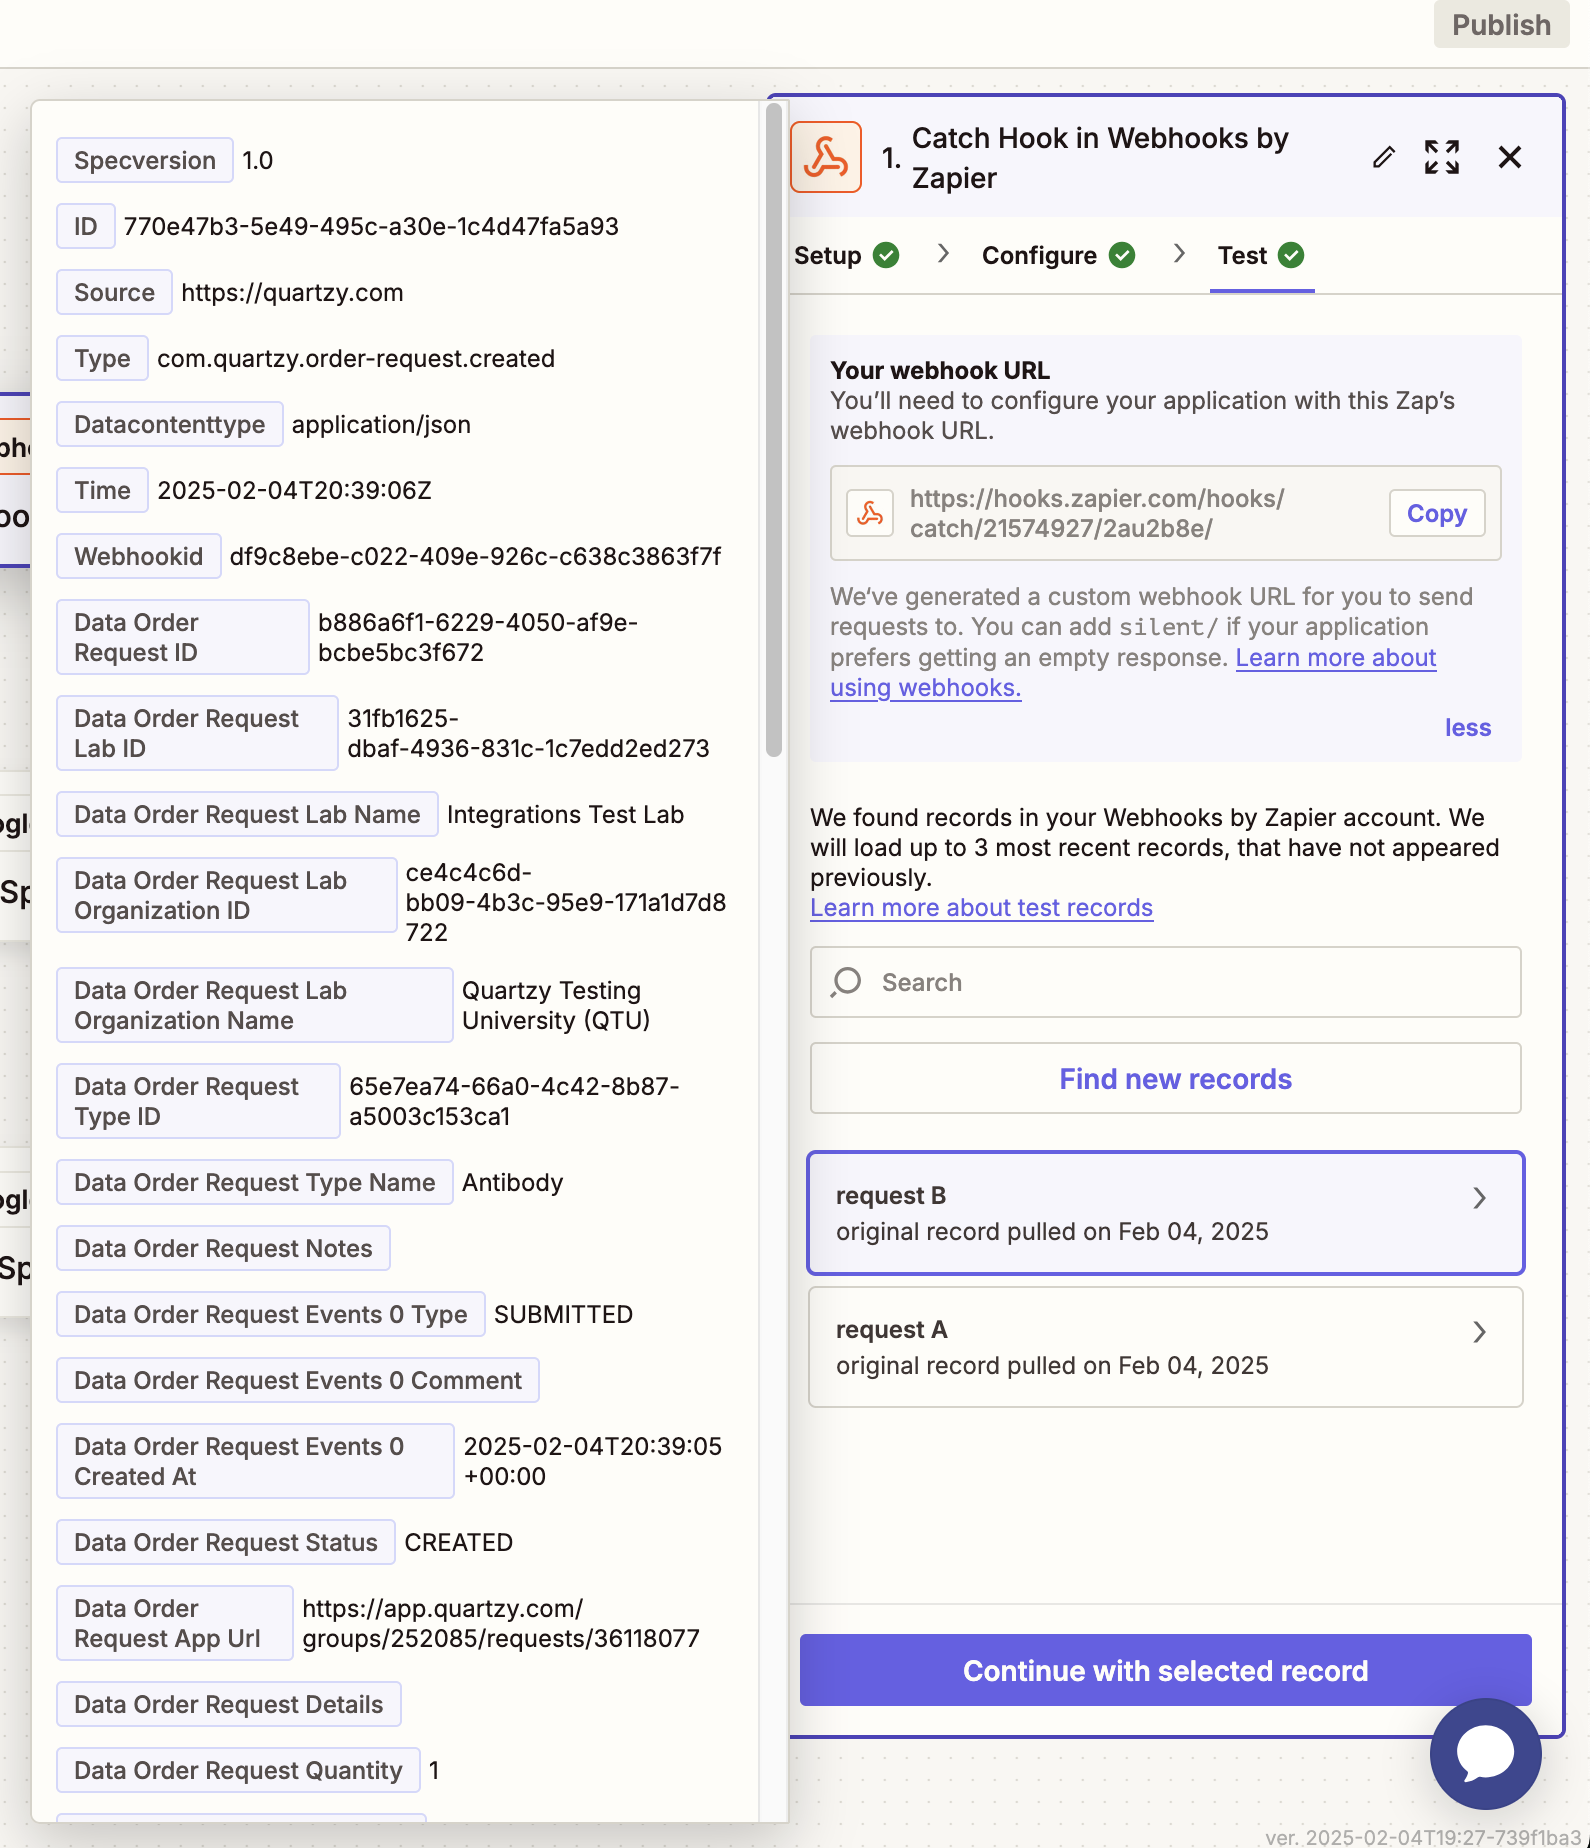The height and width of the screenshot is (1848, 1590).
Task: Select the request A record
Action: click(1166, 1347)
